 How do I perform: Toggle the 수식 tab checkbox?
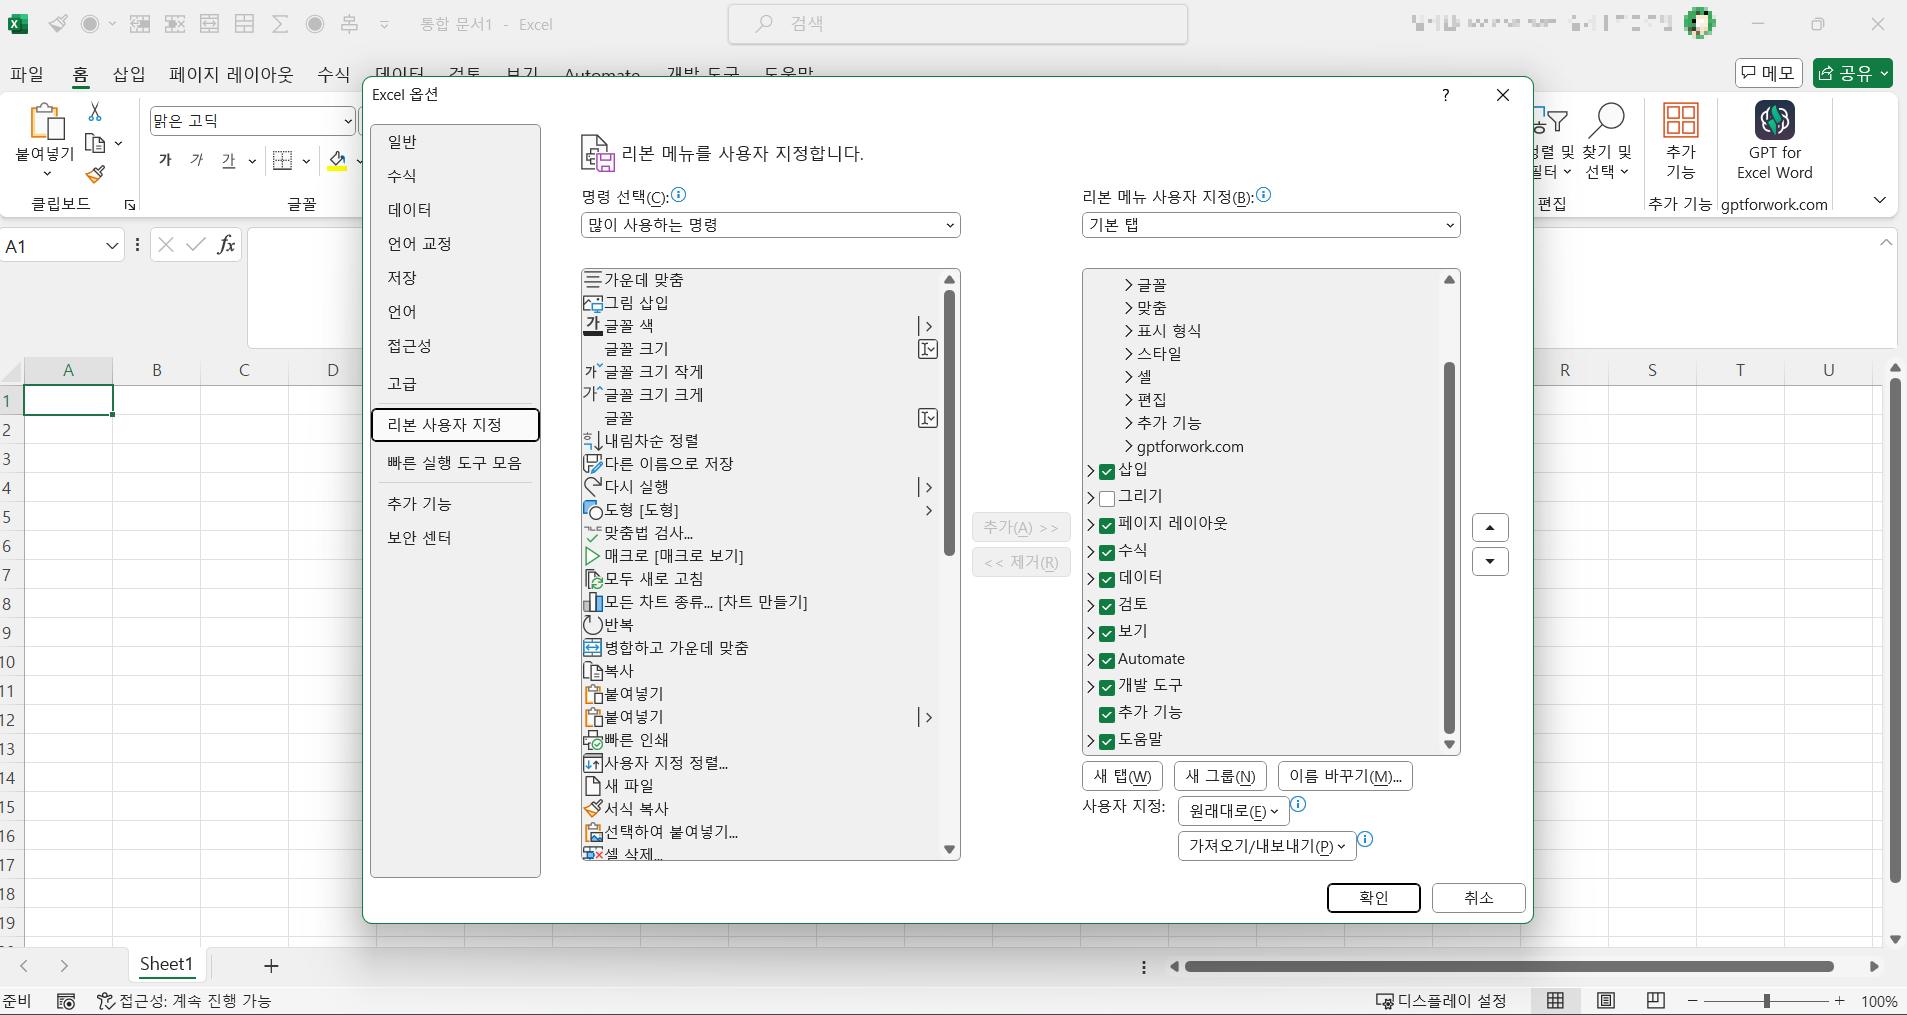click(x=1107, y=553)
